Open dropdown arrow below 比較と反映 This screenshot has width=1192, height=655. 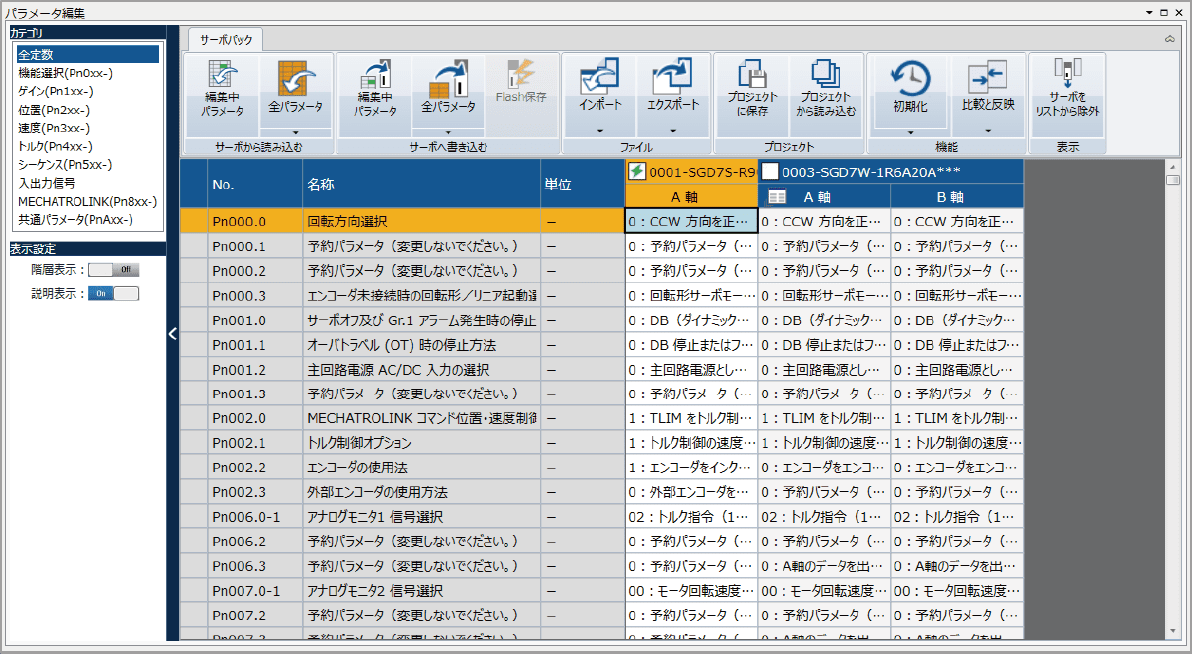pos(988,130)
